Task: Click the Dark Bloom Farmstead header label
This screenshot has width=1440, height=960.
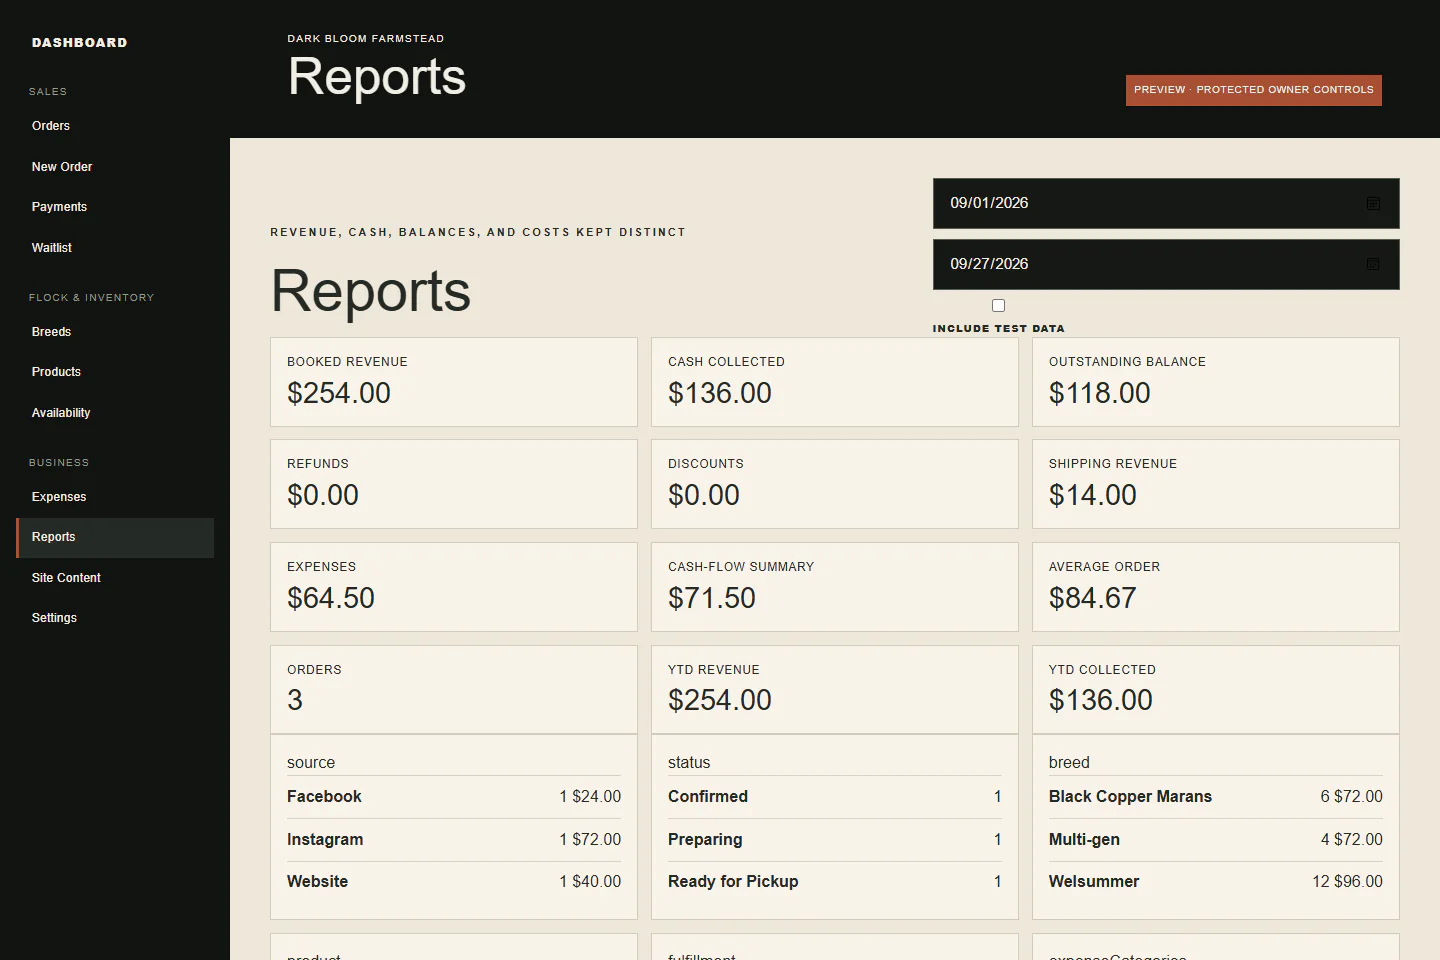Action: click(366, 39)
